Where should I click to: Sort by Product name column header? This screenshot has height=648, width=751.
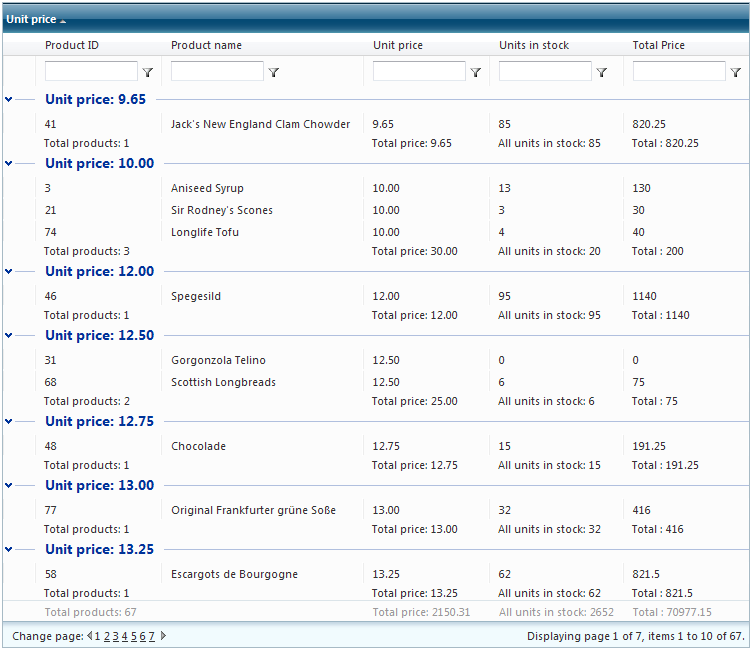(206, 45)
